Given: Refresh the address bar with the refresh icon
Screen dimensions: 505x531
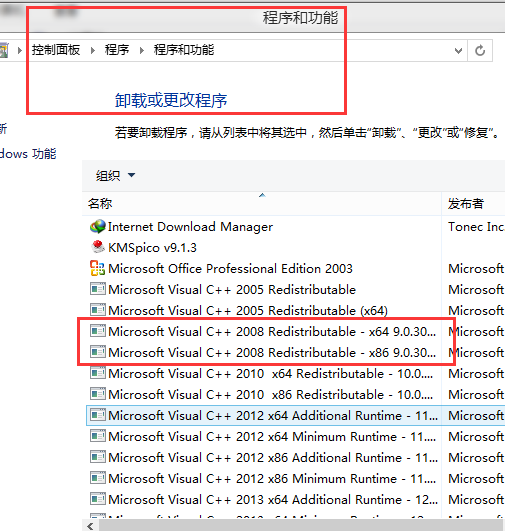Looking at the screenshot, I should [x=480, y=50].
